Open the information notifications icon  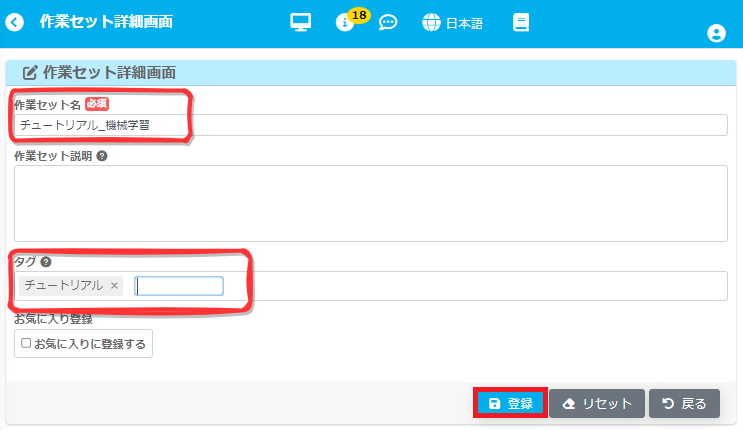tap(344, 23)
